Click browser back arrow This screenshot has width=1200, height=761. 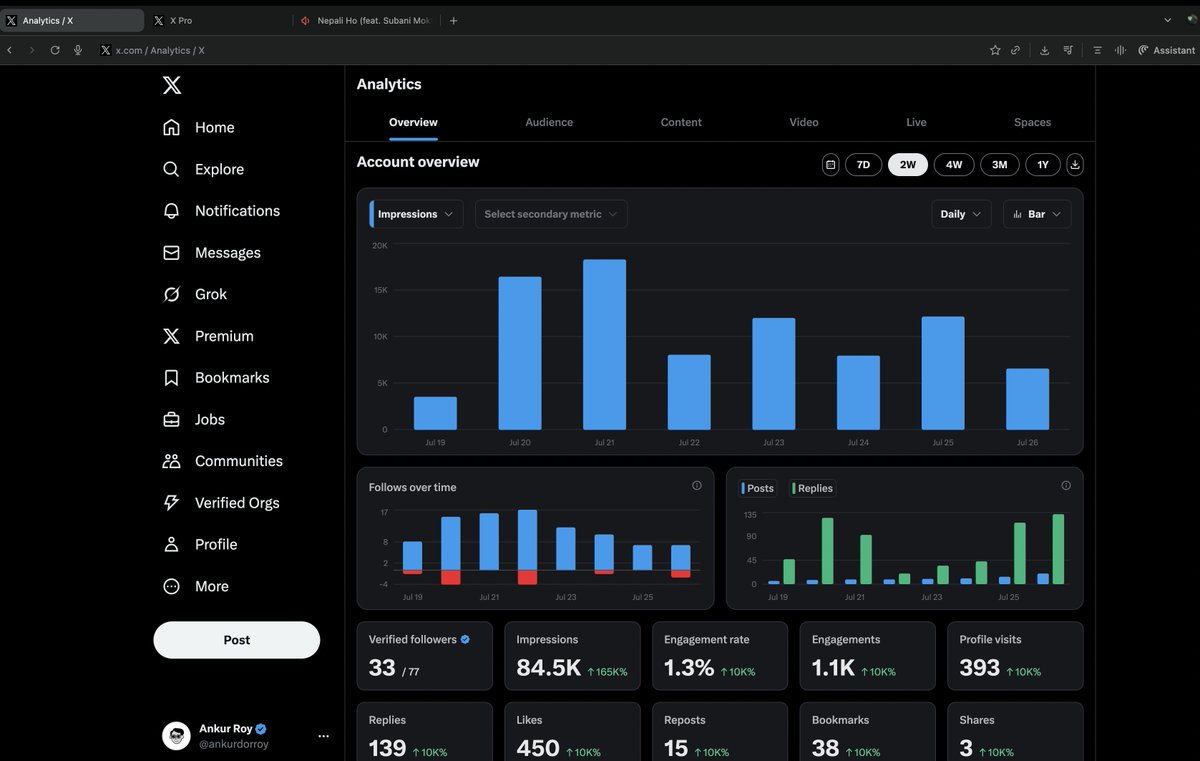point(10,50)
